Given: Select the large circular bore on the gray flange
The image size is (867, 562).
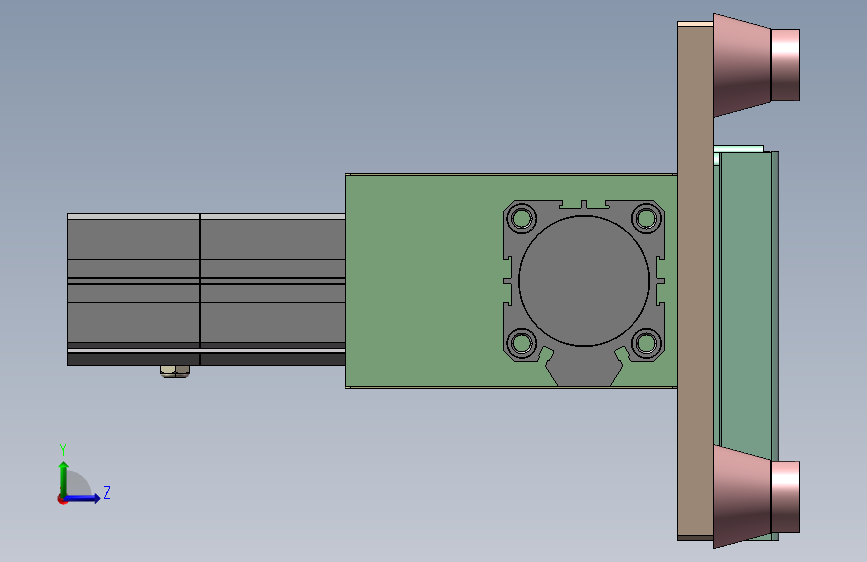Looking at the screenshot, I should coord(584,281).
